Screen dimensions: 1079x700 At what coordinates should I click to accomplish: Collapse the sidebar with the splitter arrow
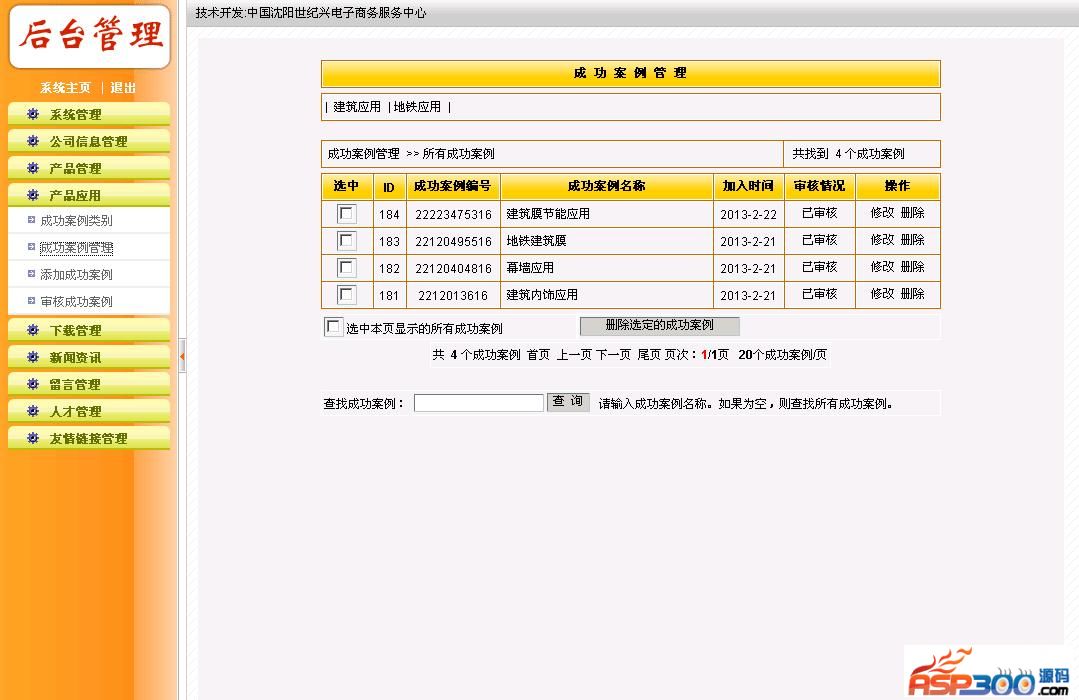tap(182, 356)
